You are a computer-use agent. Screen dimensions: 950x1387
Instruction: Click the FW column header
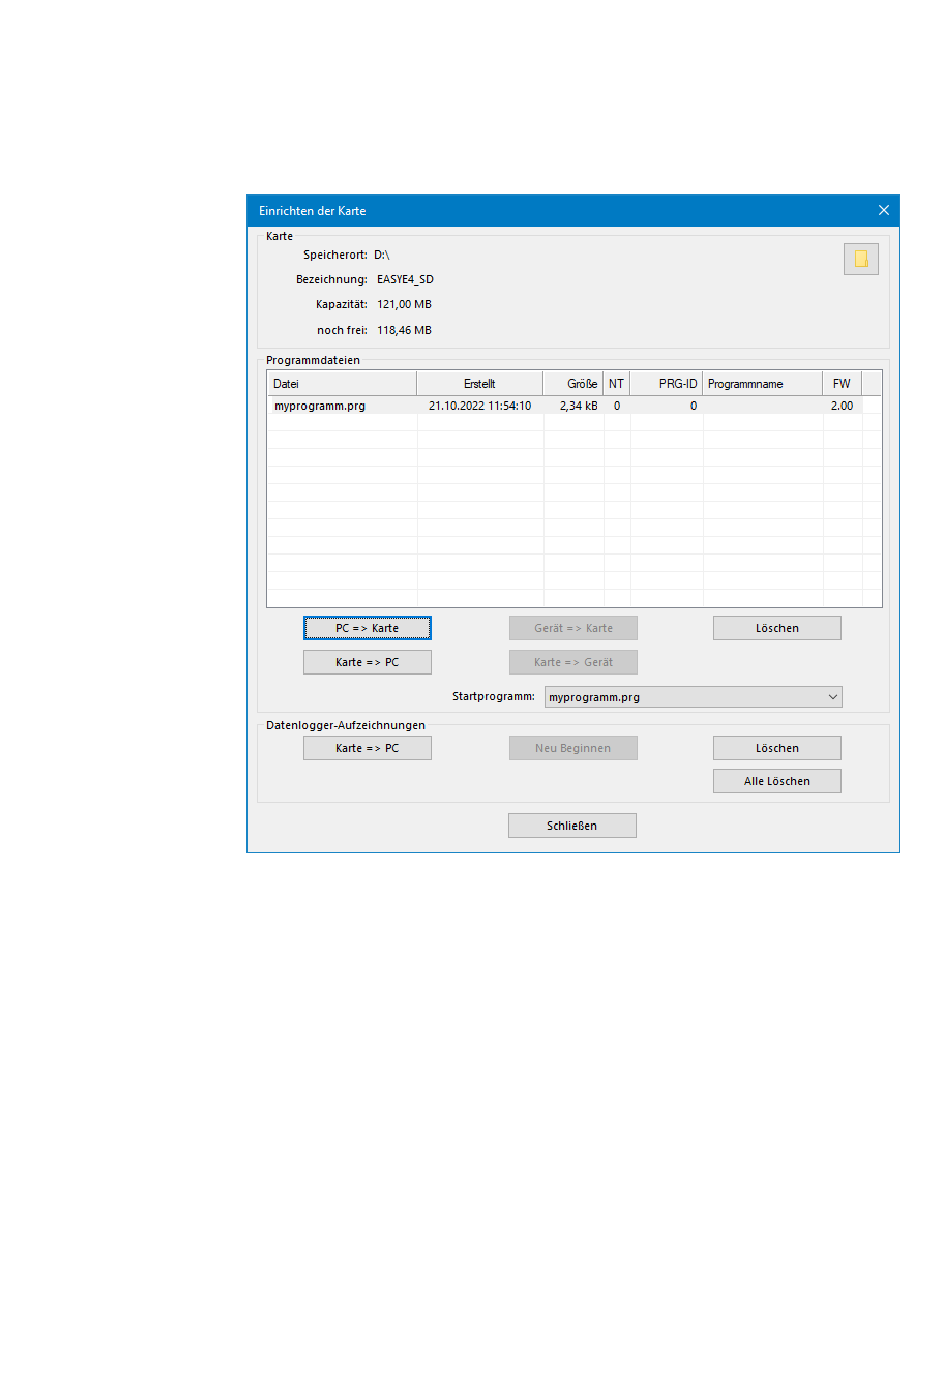click(x=841, y=384)
